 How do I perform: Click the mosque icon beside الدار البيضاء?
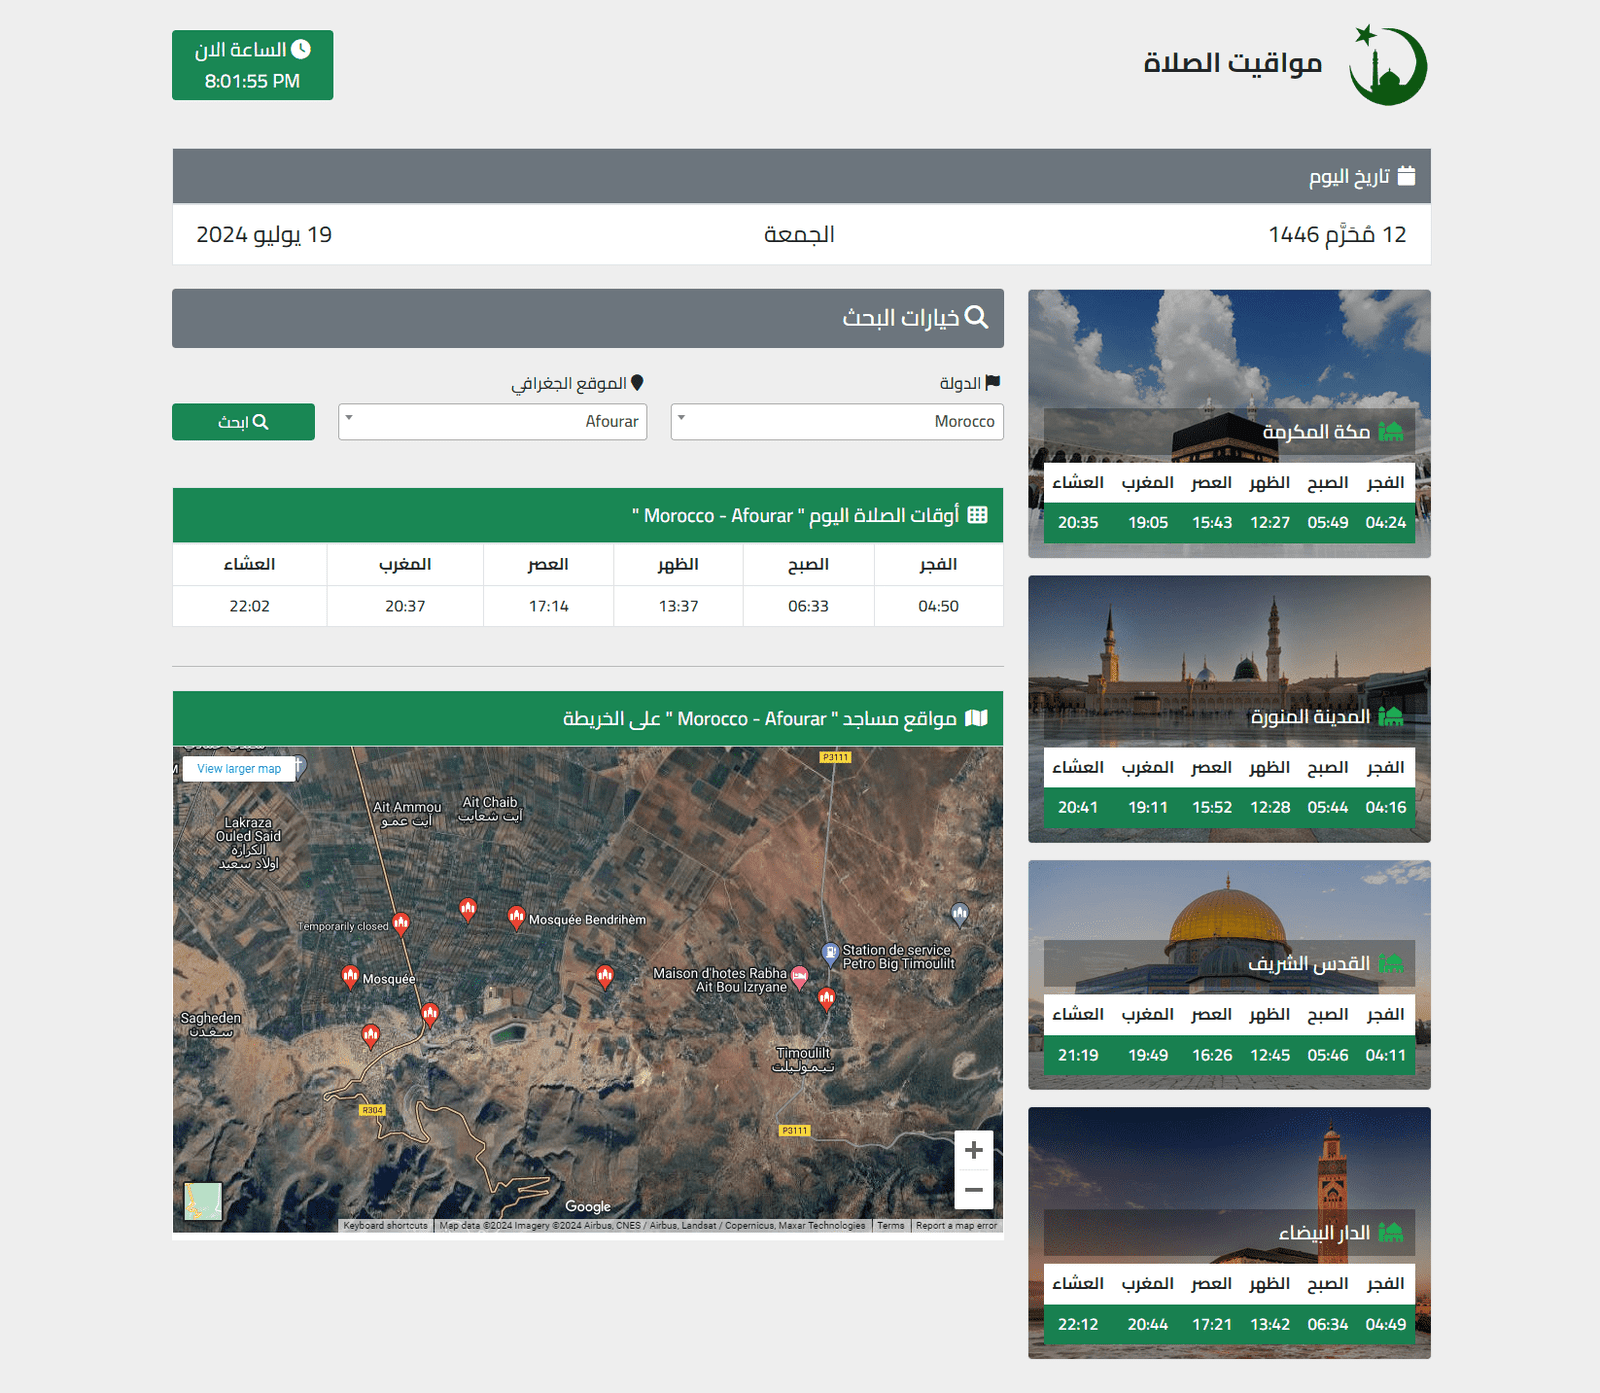[x=1391, y=1232]
